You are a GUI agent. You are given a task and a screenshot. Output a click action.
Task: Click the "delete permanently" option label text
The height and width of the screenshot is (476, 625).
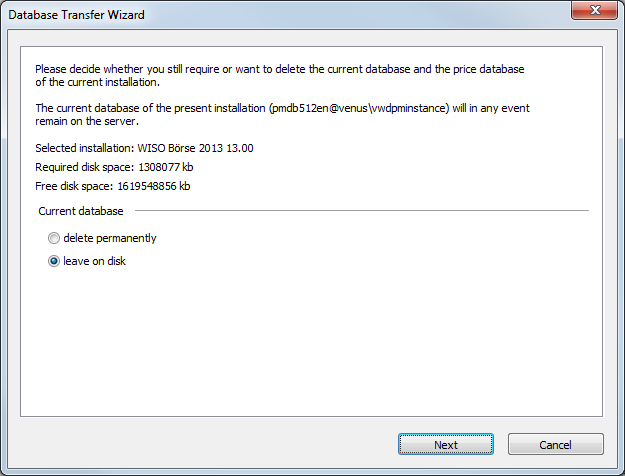point(110,239)
